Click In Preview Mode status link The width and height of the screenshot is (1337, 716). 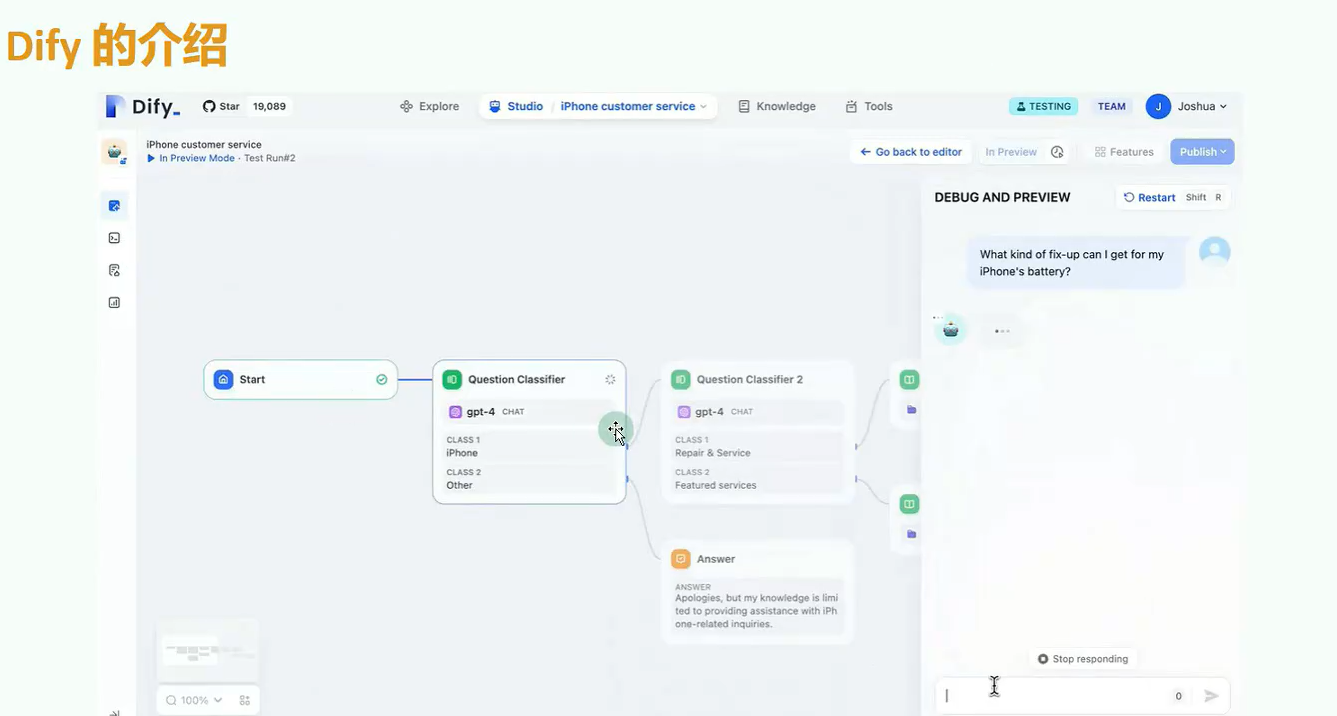(x=190, y=158)
